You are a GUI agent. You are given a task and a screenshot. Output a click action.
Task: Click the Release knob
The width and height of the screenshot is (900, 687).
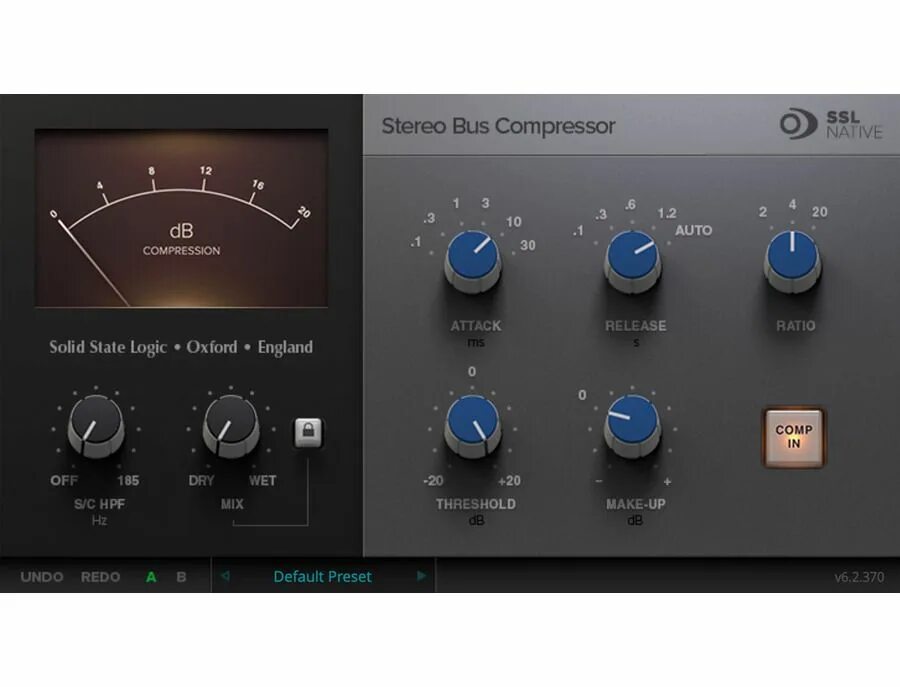pyautogui.click(x=633, y=262)
